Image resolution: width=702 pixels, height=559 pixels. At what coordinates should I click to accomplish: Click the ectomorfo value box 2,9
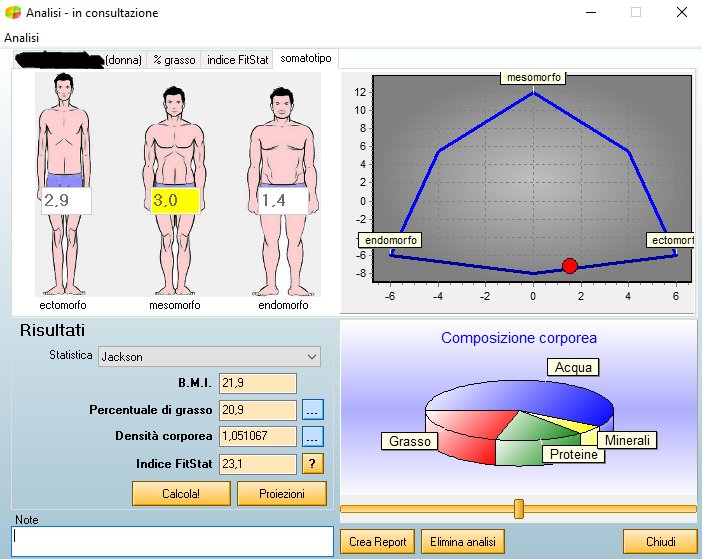66,201
